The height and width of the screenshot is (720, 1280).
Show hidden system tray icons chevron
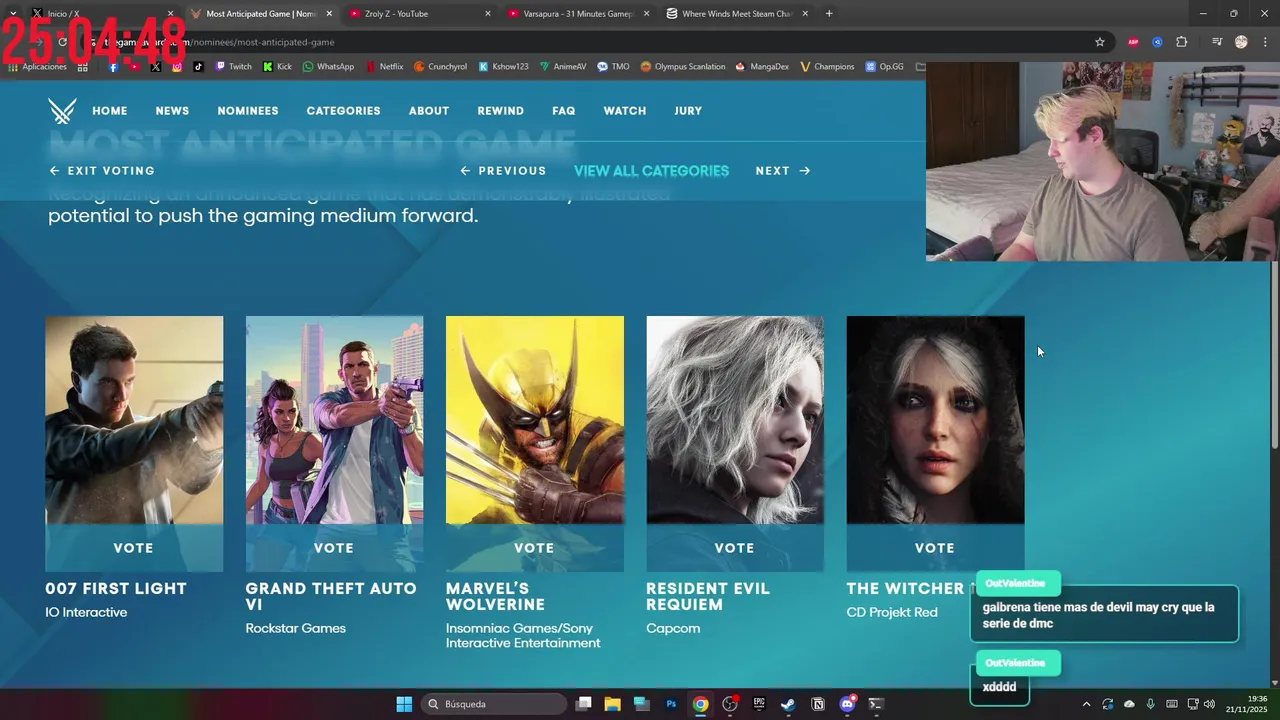tap(1087, 704)
